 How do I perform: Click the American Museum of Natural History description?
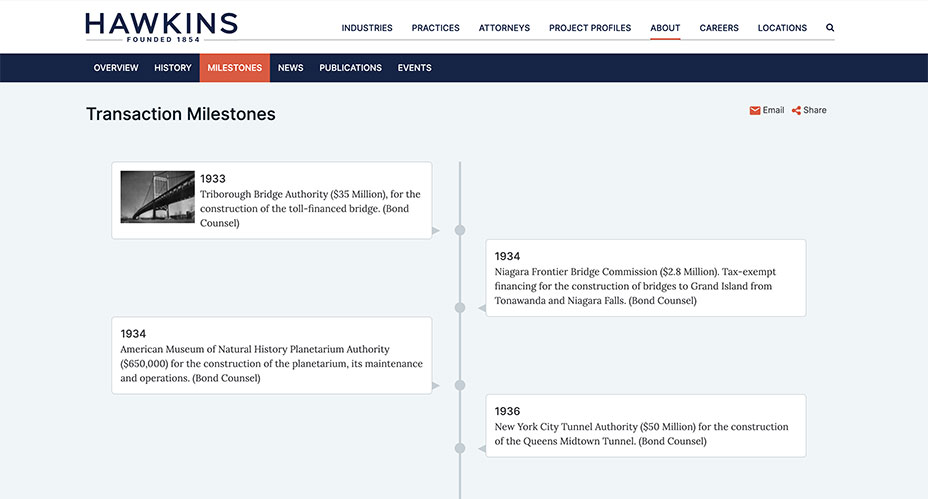coord(272,363)
